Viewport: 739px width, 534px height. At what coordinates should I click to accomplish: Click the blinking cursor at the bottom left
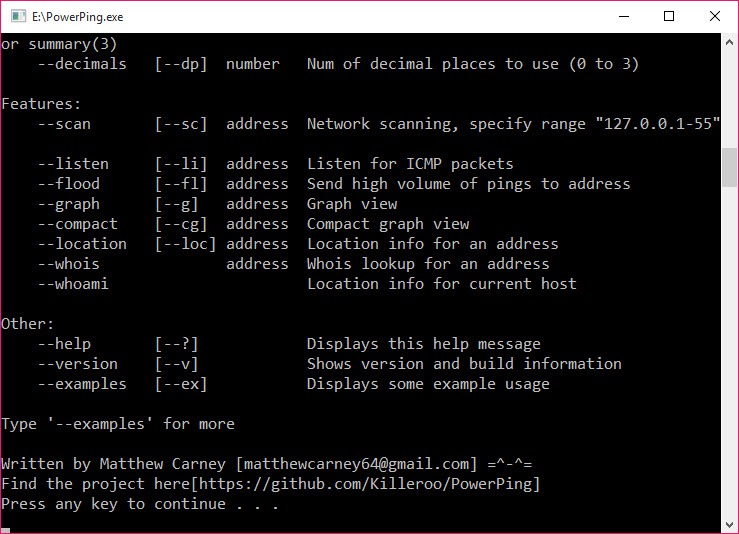(5, 530)
